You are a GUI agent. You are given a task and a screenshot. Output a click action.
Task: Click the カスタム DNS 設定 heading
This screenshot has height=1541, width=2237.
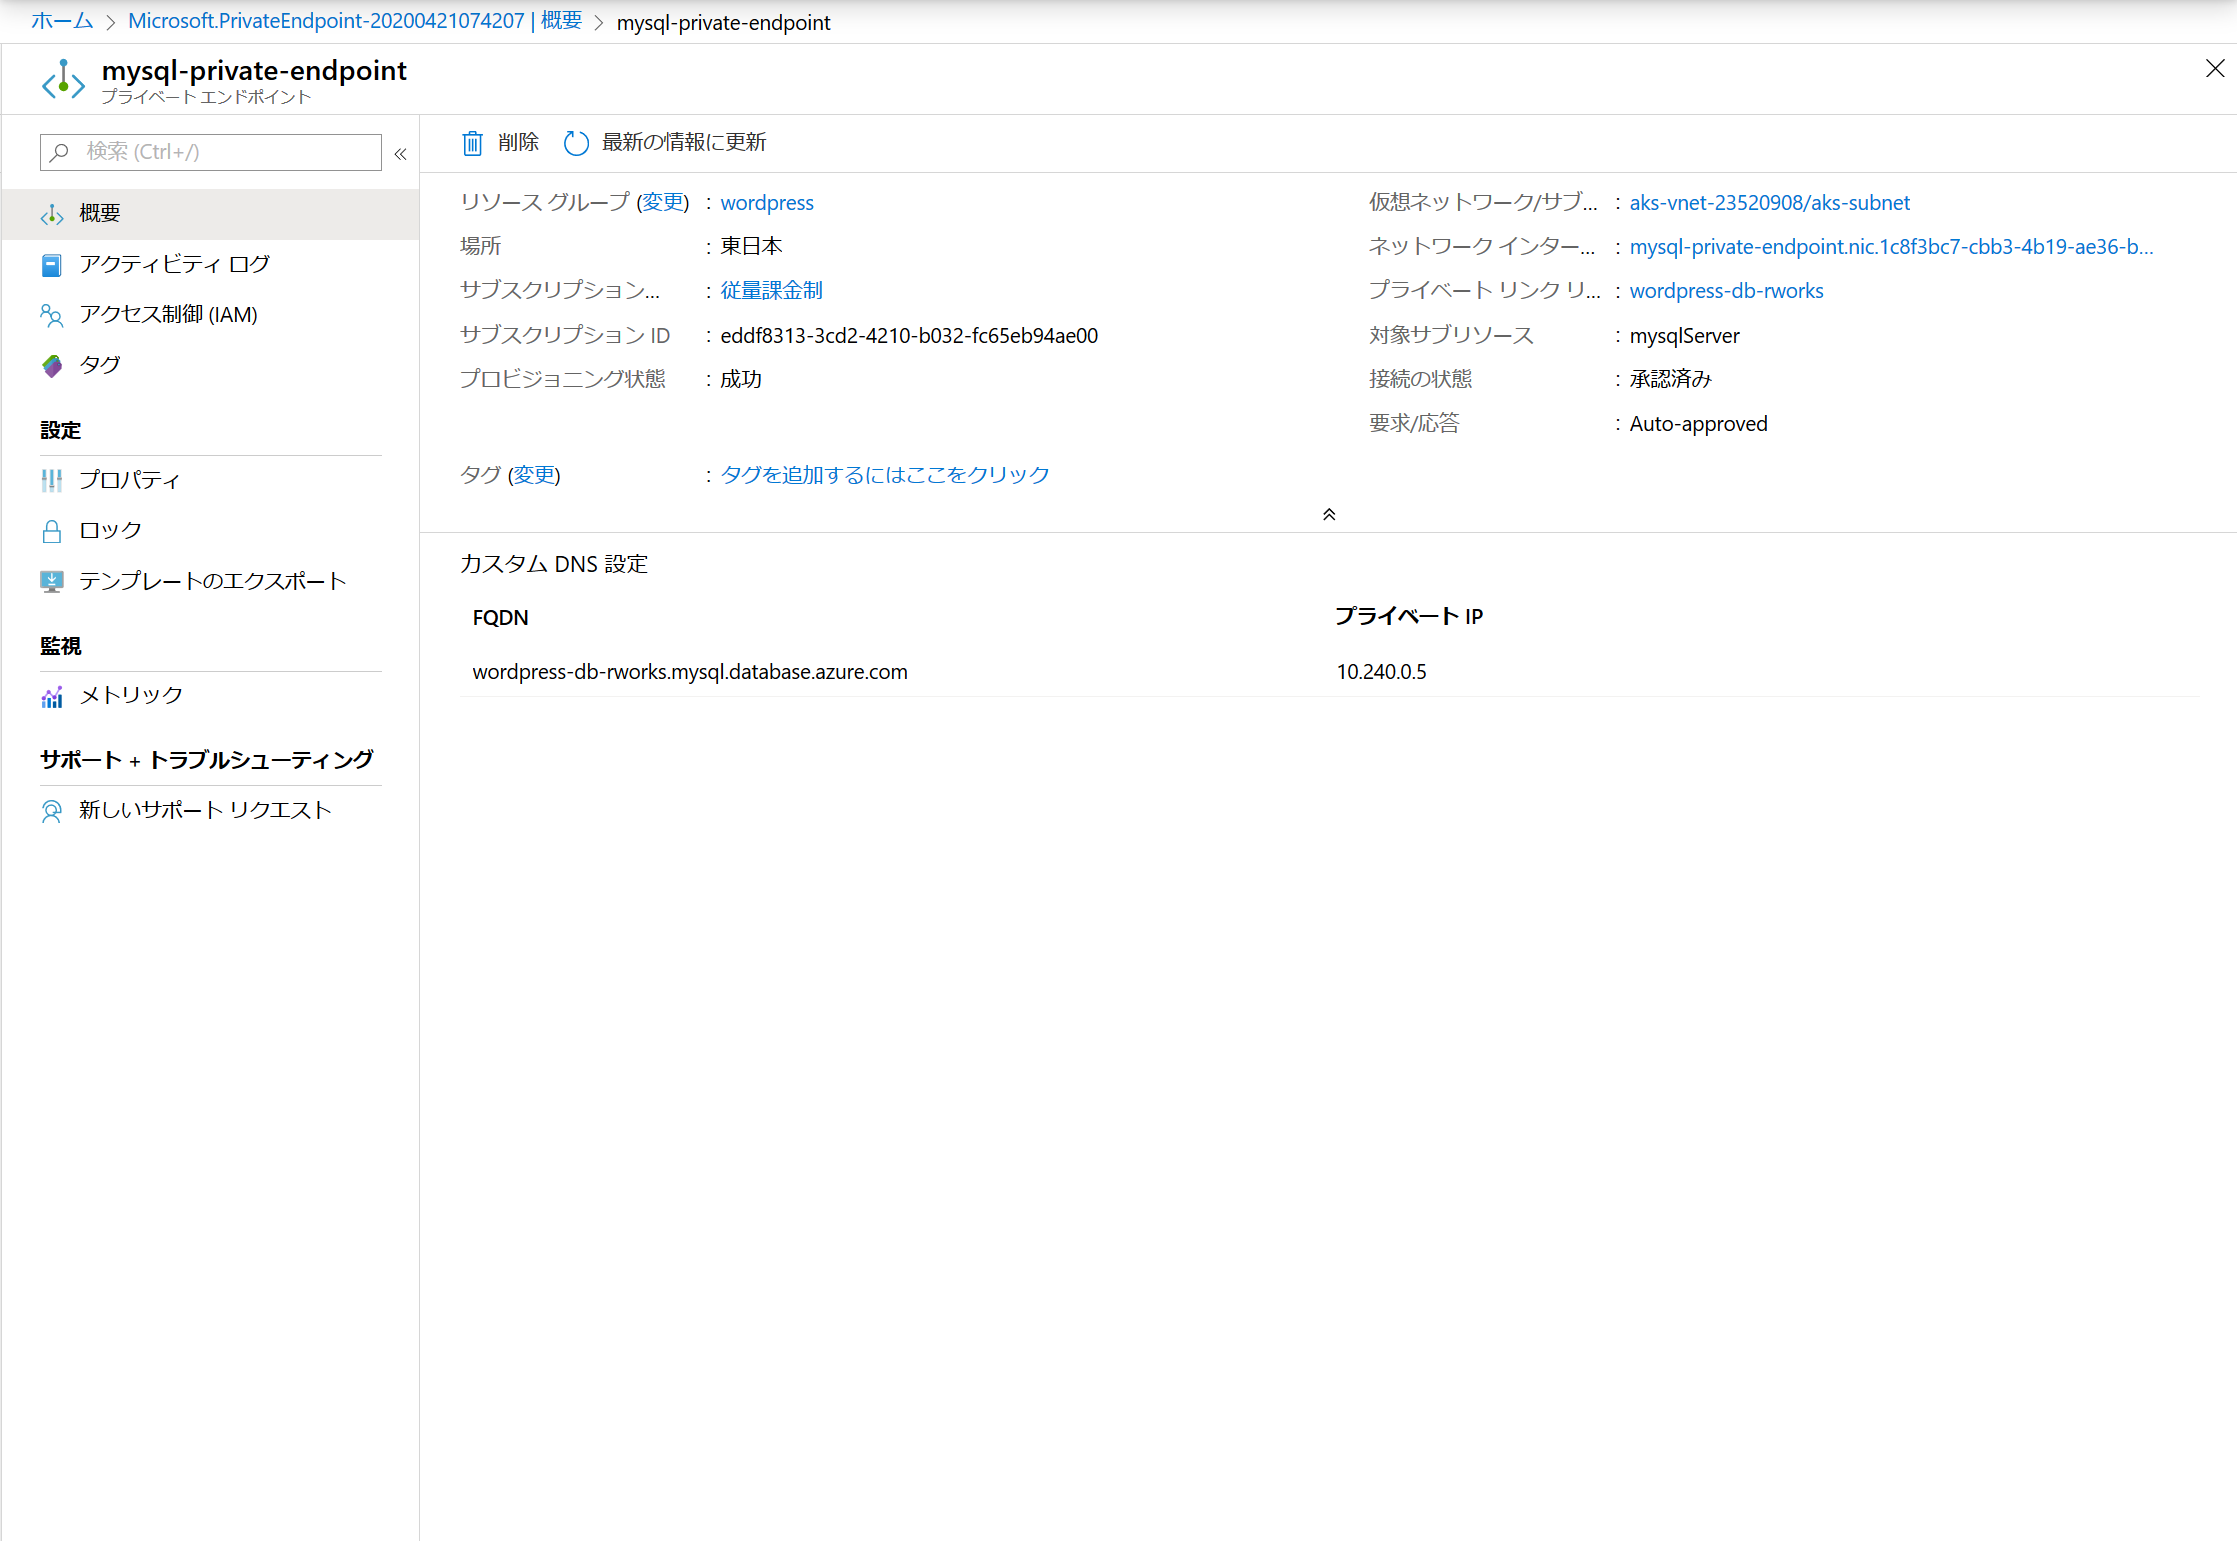click(x=554, y=564)
